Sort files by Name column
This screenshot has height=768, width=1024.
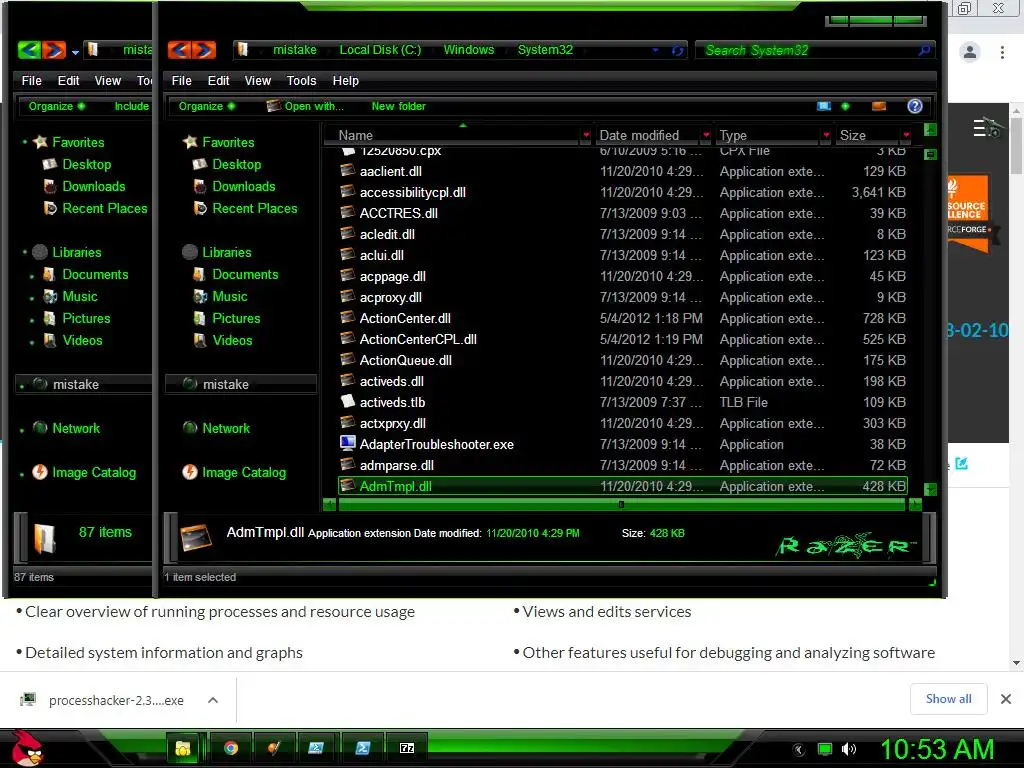[356, 135]
